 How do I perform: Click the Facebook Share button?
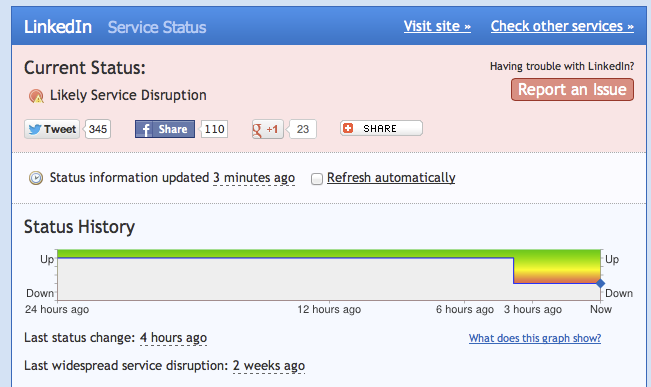point(165,129)
